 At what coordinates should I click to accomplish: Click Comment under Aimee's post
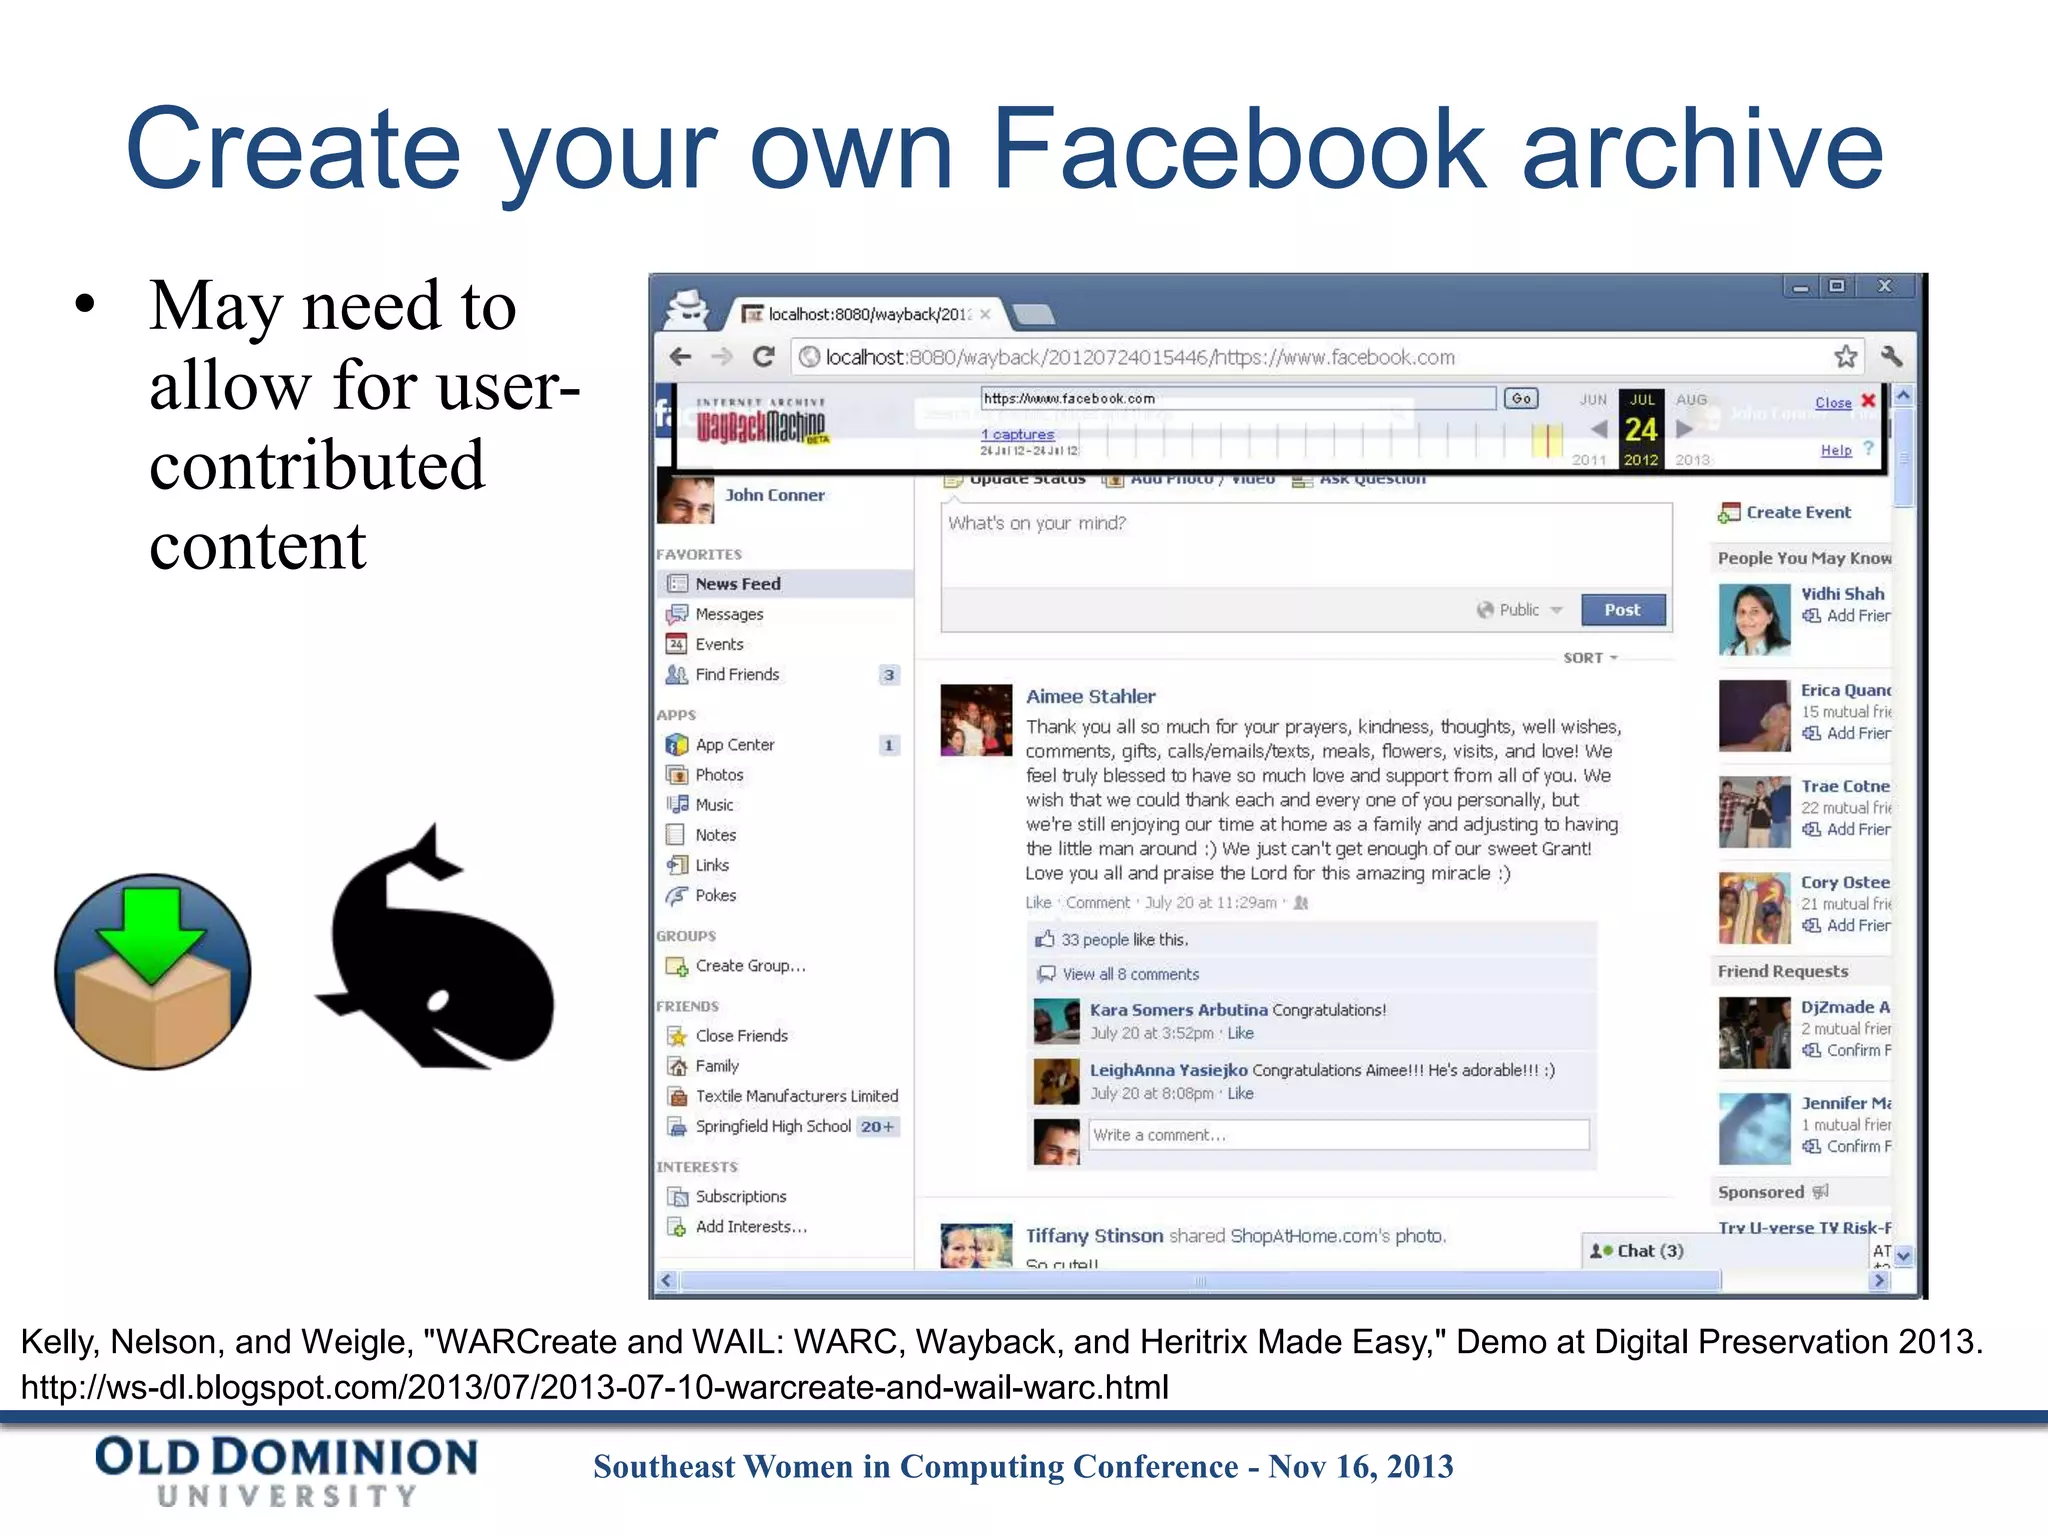pos(1097,902)
